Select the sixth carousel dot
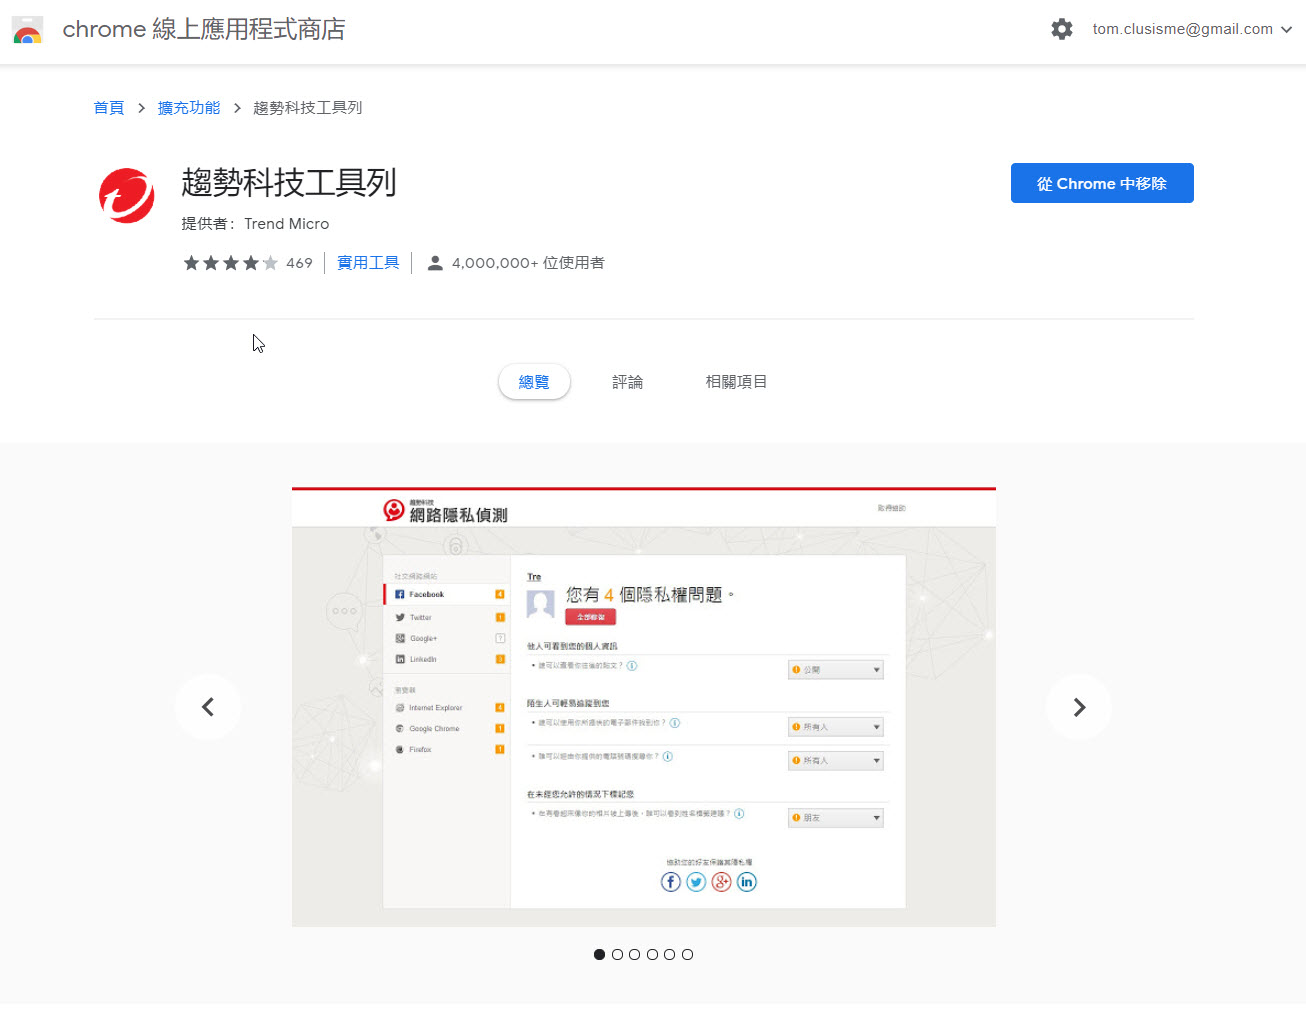Image resolution: width=1306 pixels, height=1021 pixels. (x=687, y=955)
